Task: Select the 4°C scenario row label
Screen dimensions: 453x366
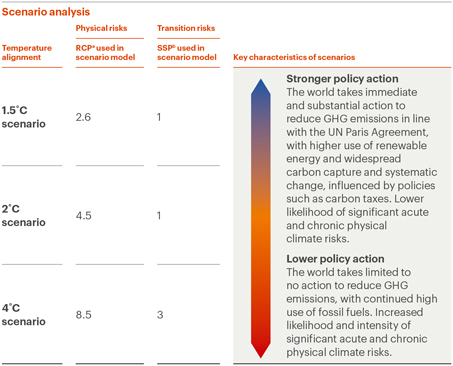Action: click(x=24, y=314)
